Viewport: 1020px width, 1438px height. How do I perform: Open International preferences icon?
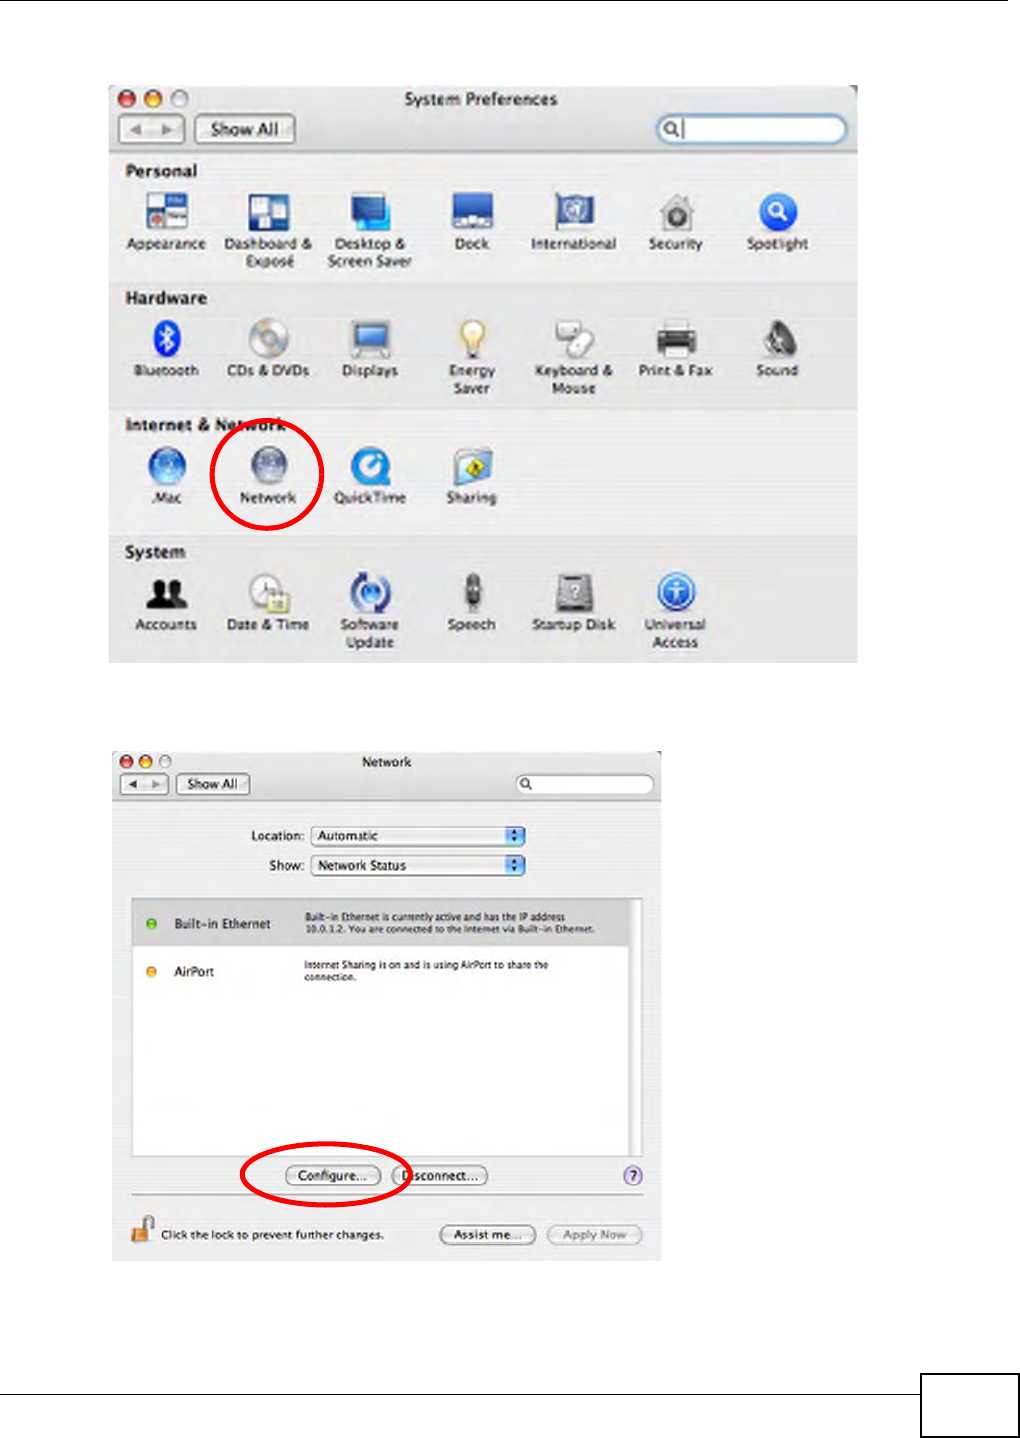pyautogui.click(x=574, y=211)
